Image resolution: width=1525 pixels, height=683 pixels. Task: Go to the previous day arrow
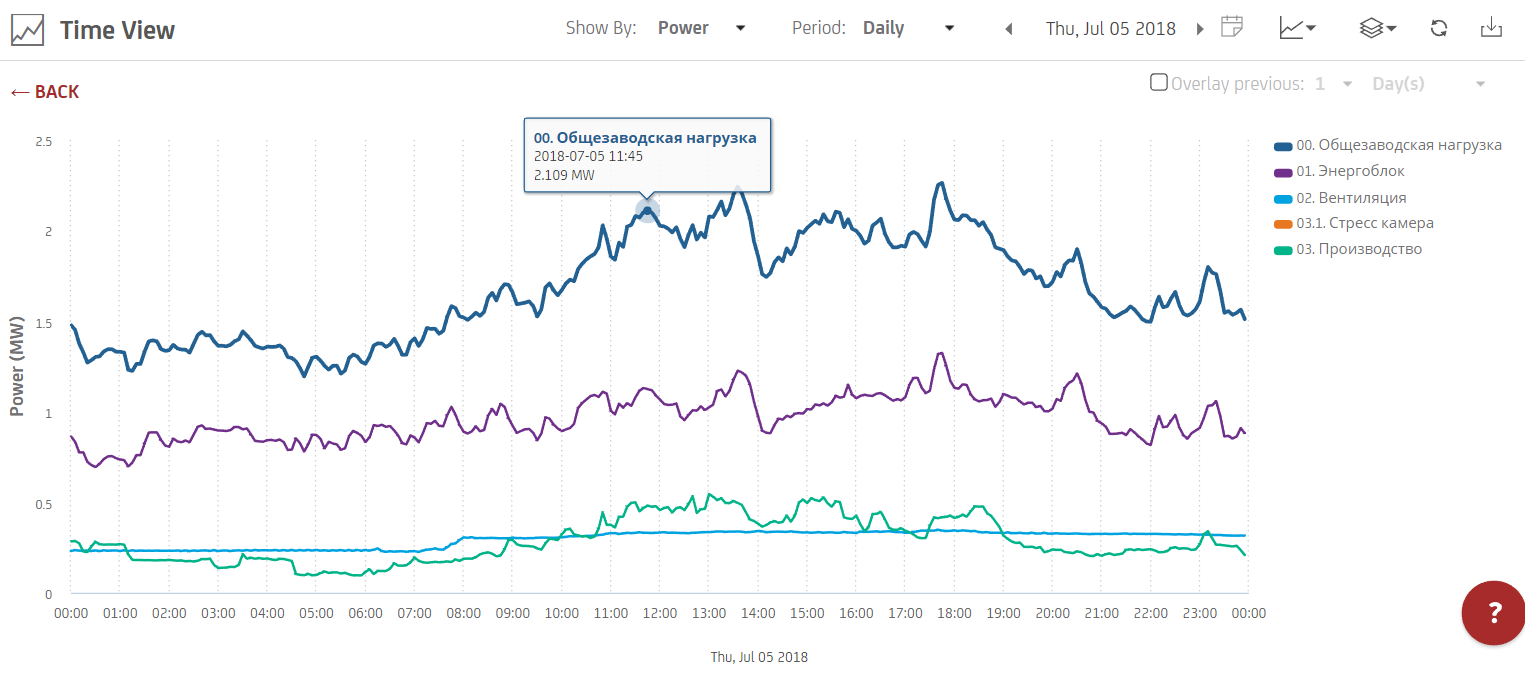[1009, 29]
